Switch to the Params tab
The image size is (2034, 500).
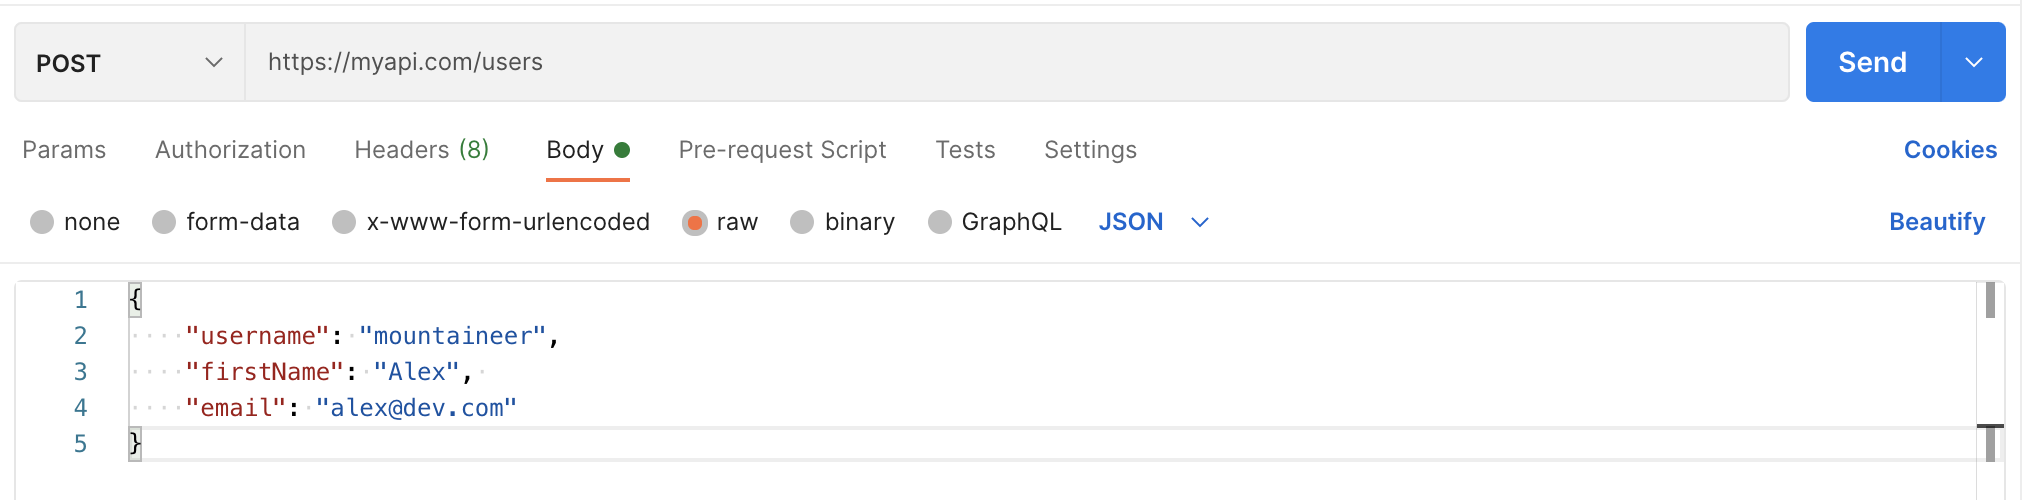(x=64, y=150)
